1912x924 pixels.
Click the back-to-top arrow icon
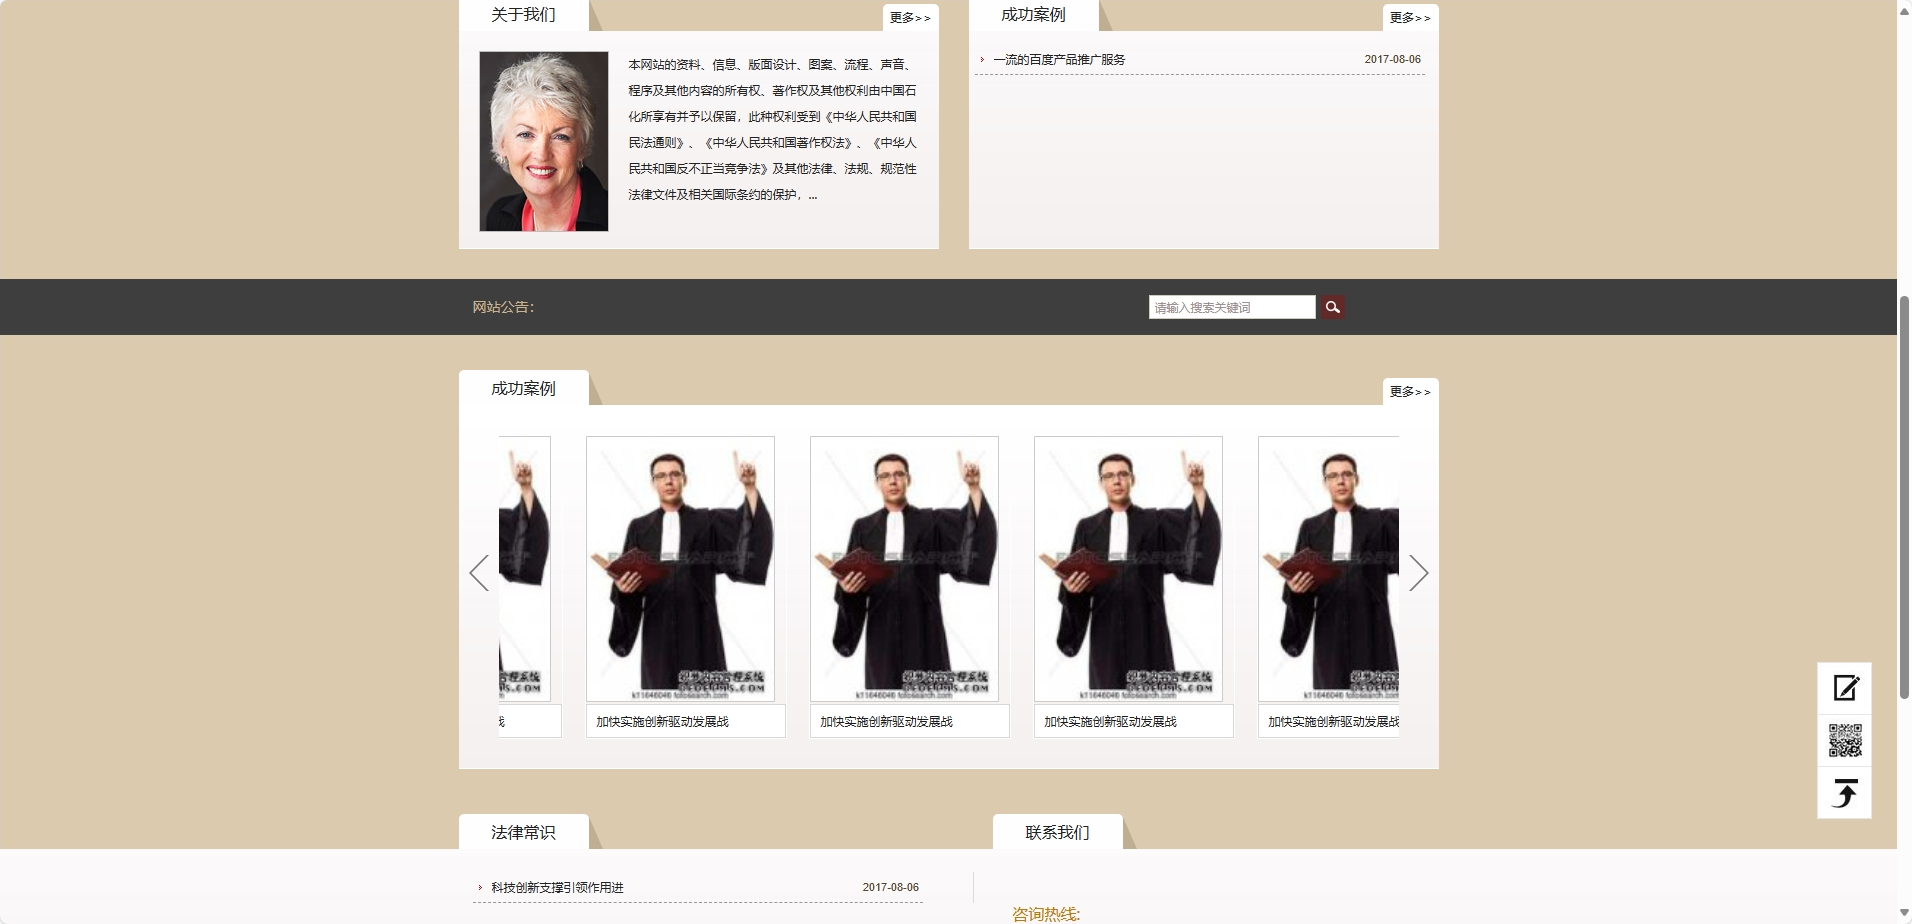point(1844,793)
